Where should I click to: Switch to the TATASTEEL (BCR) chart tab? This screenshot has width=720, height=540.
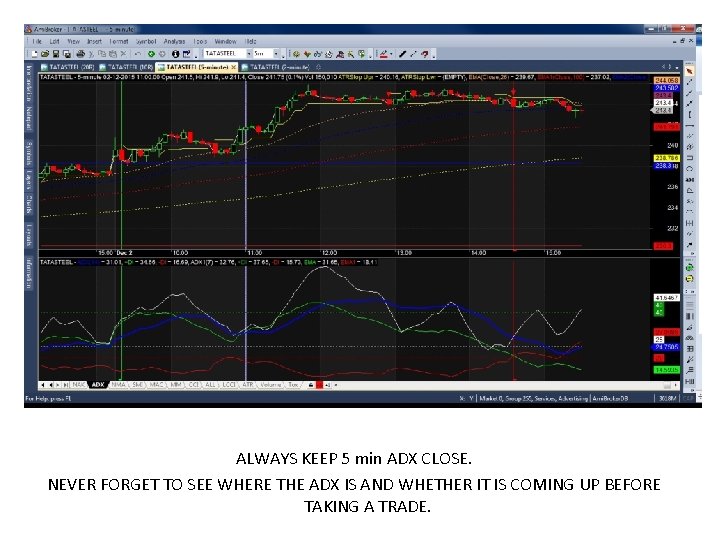[126, 67]
